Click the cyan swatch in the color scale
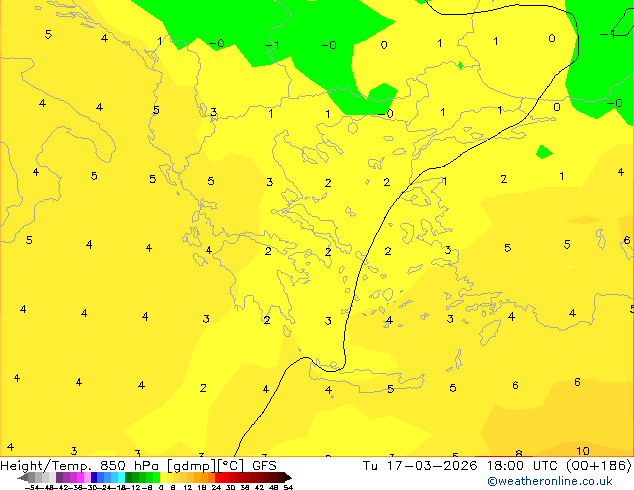 pyautogui.click(x=121, y=478)
